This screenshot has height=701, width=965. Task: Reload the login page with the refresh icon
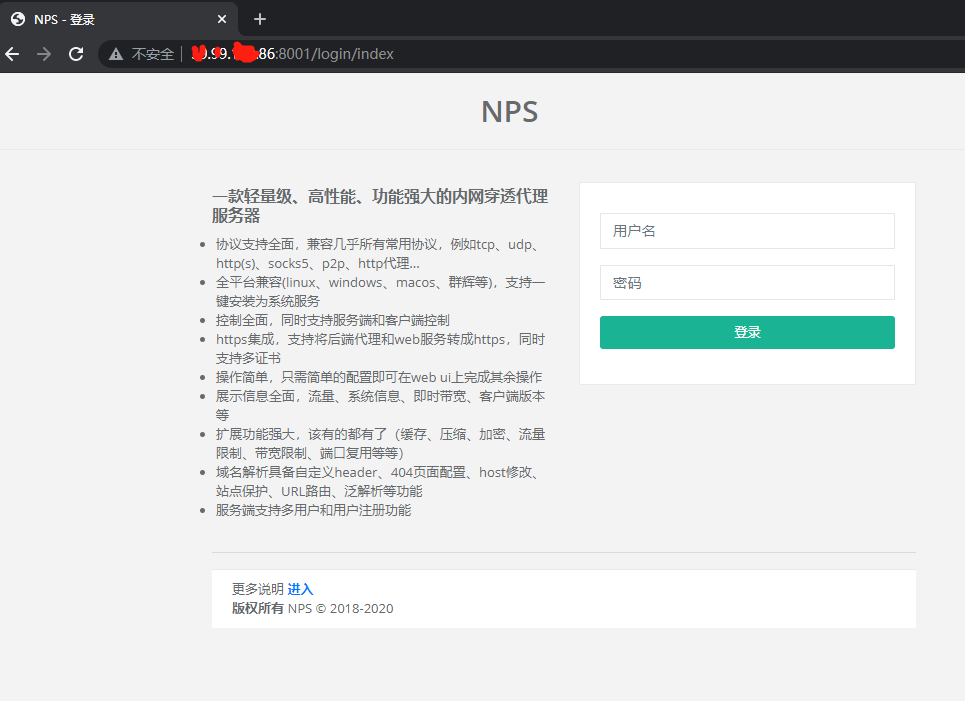point(76,54)
